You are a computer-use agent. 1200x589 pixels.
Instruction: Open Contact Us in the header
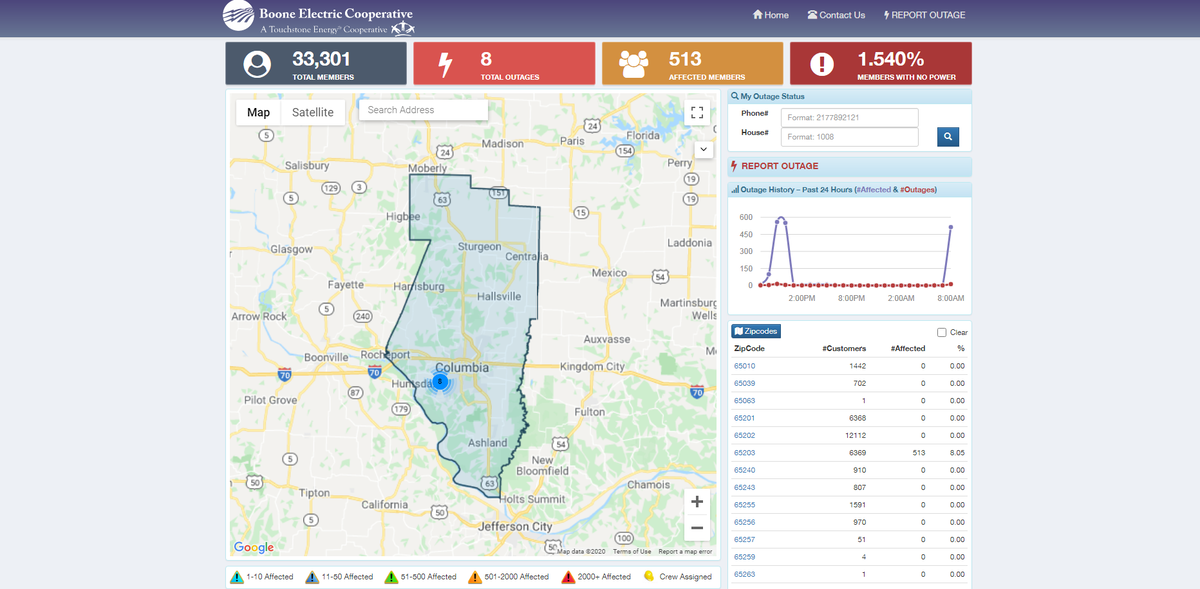tap(836, 15)
